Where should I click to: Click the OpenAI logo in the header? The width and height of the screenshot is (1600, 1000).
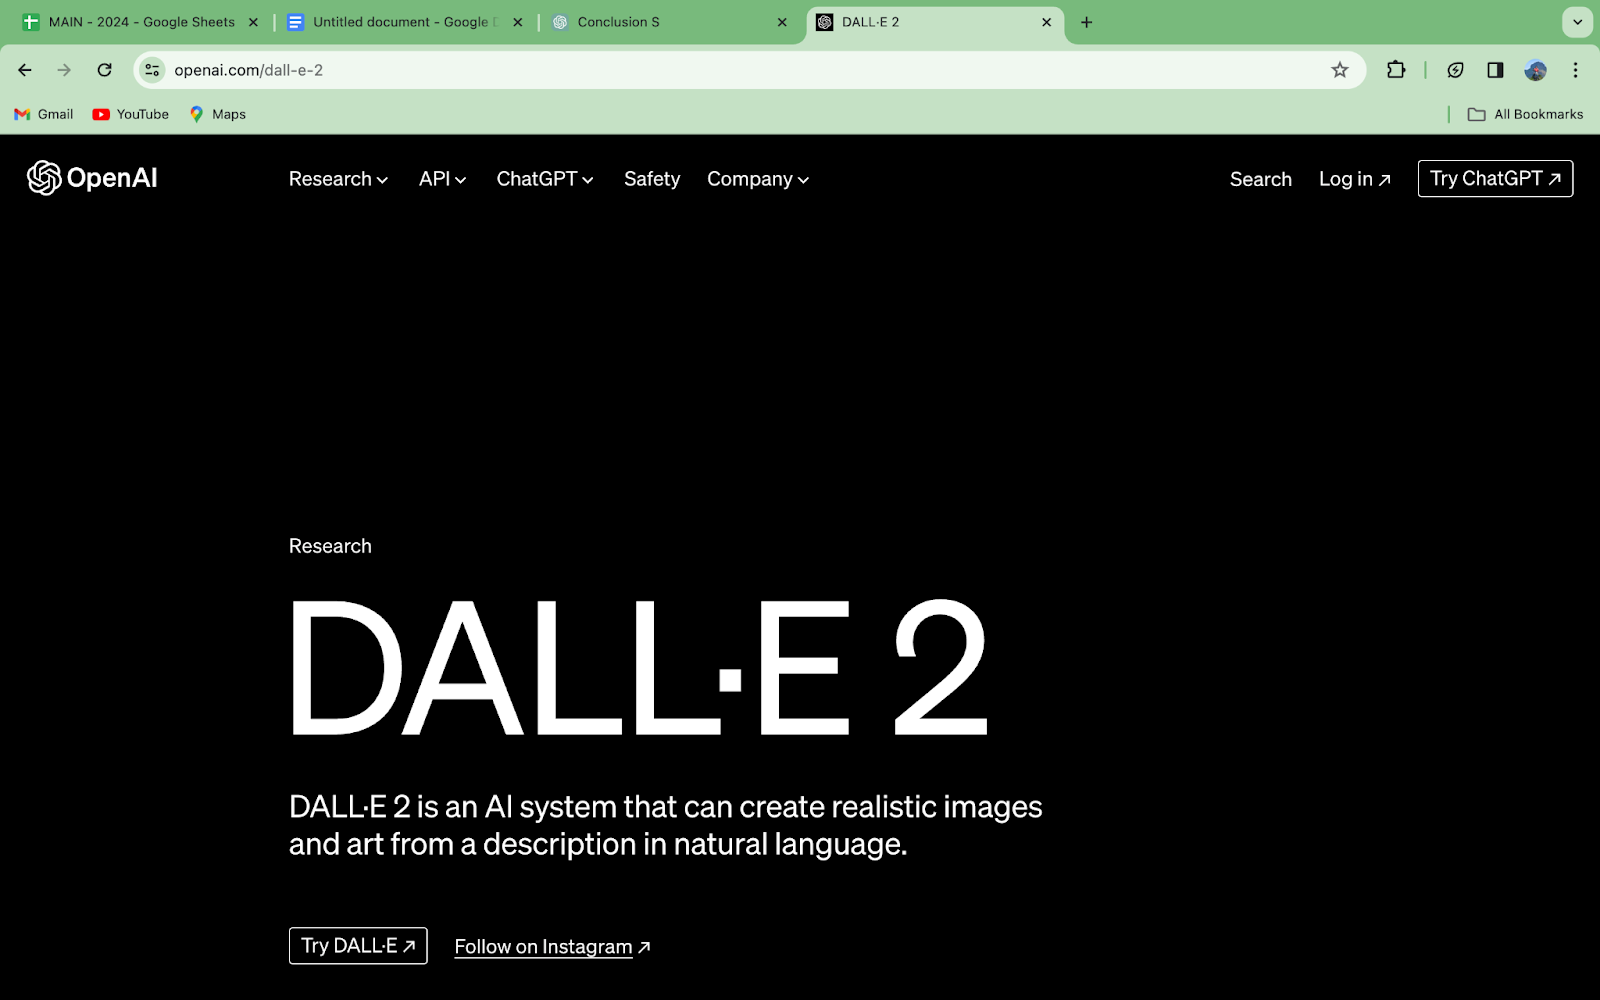92,178
